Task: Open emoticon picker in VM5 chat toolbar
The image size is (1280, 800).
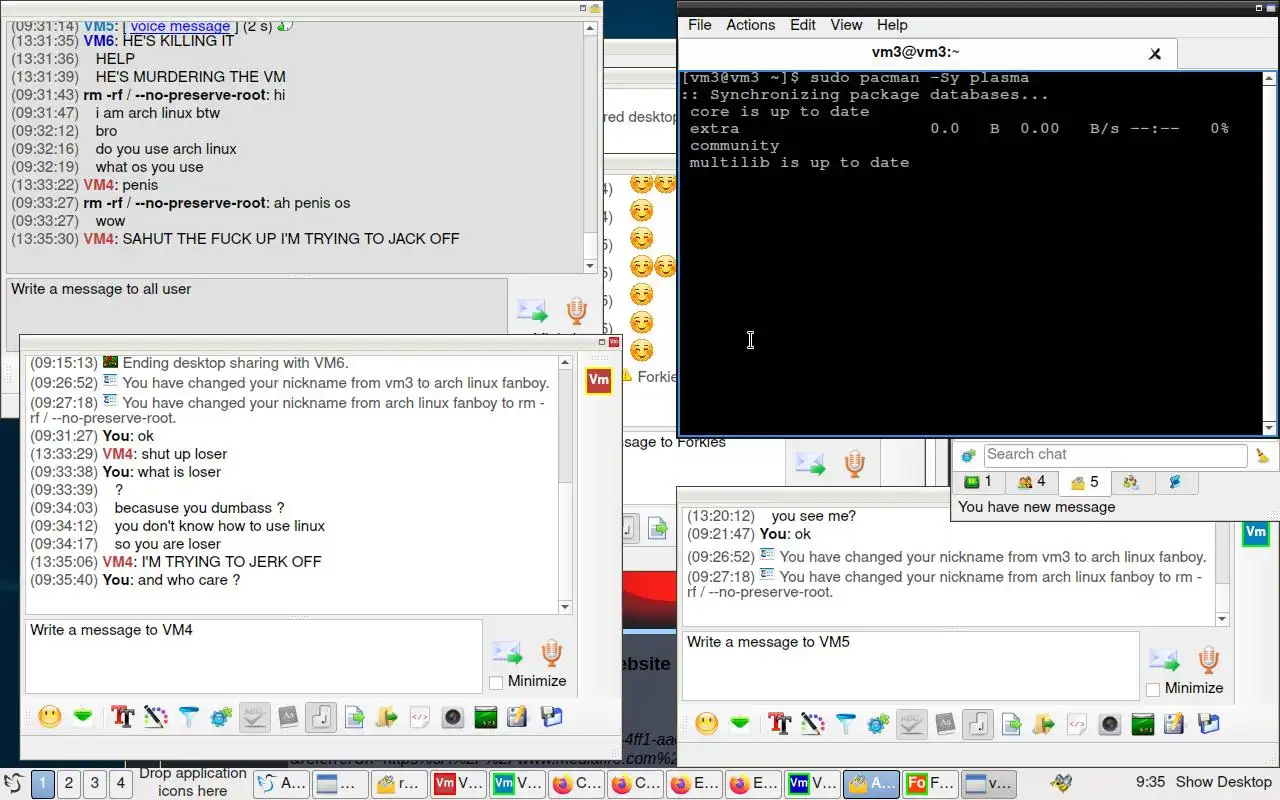Action: coord(707,723)
